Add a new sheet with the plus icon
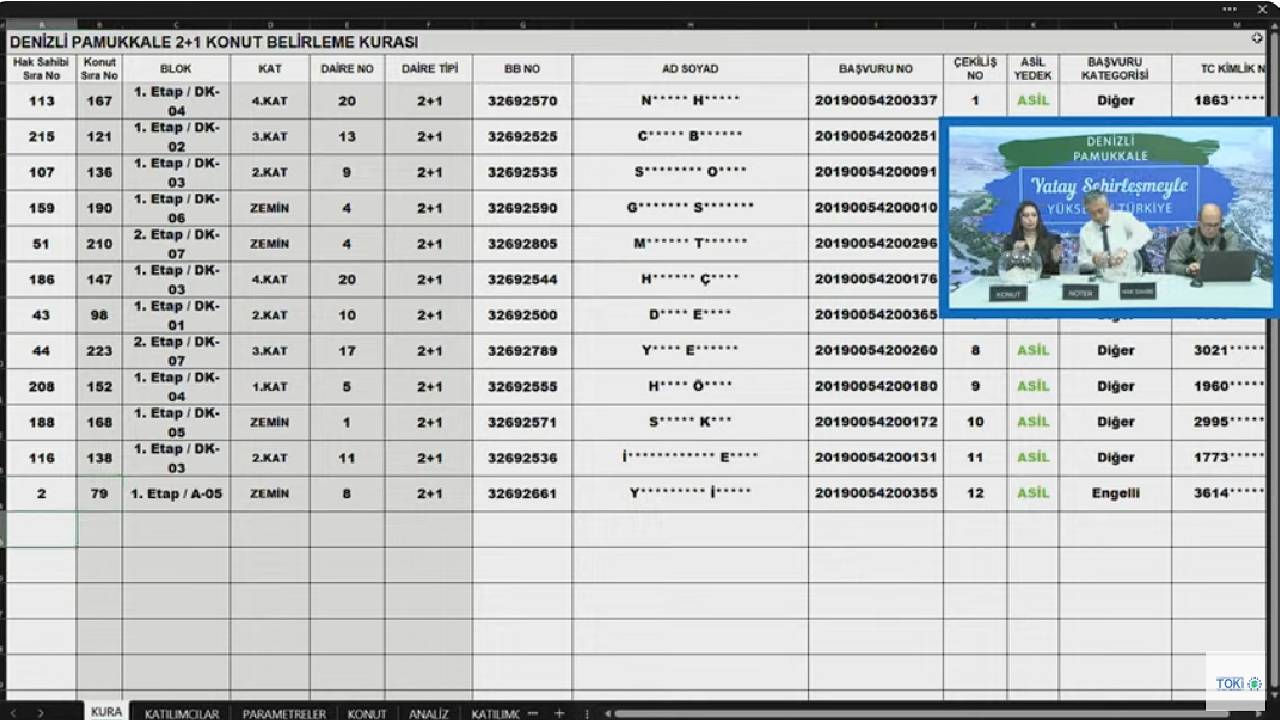The height and width of the screenshot is (720, 1280). click(x=559, y=713)
